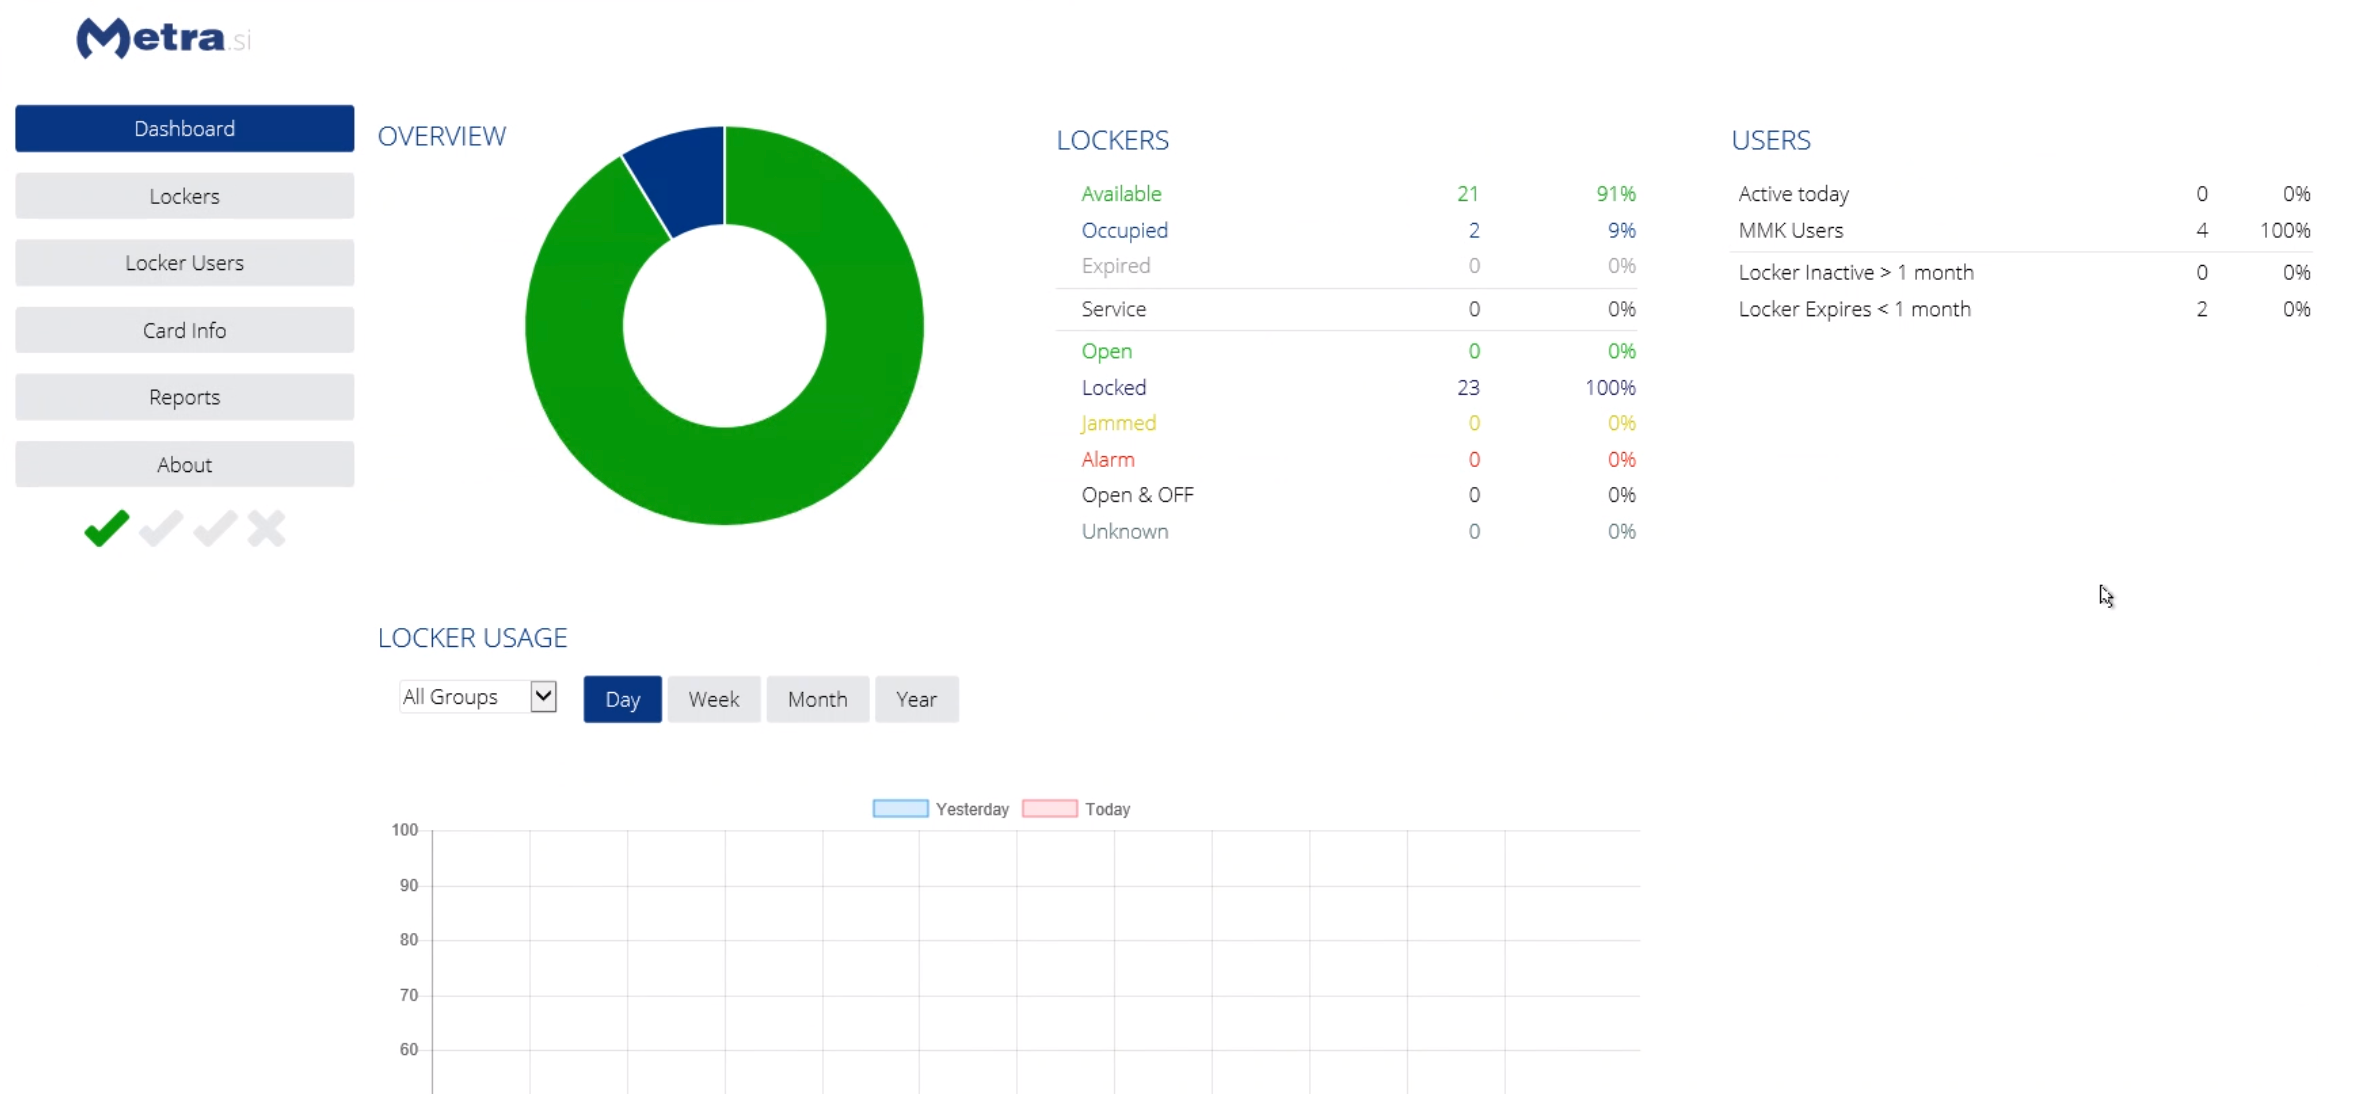This screenshot has width=2356, height=1094.
Task: Select the Year usage view
Action: (916, 699)
